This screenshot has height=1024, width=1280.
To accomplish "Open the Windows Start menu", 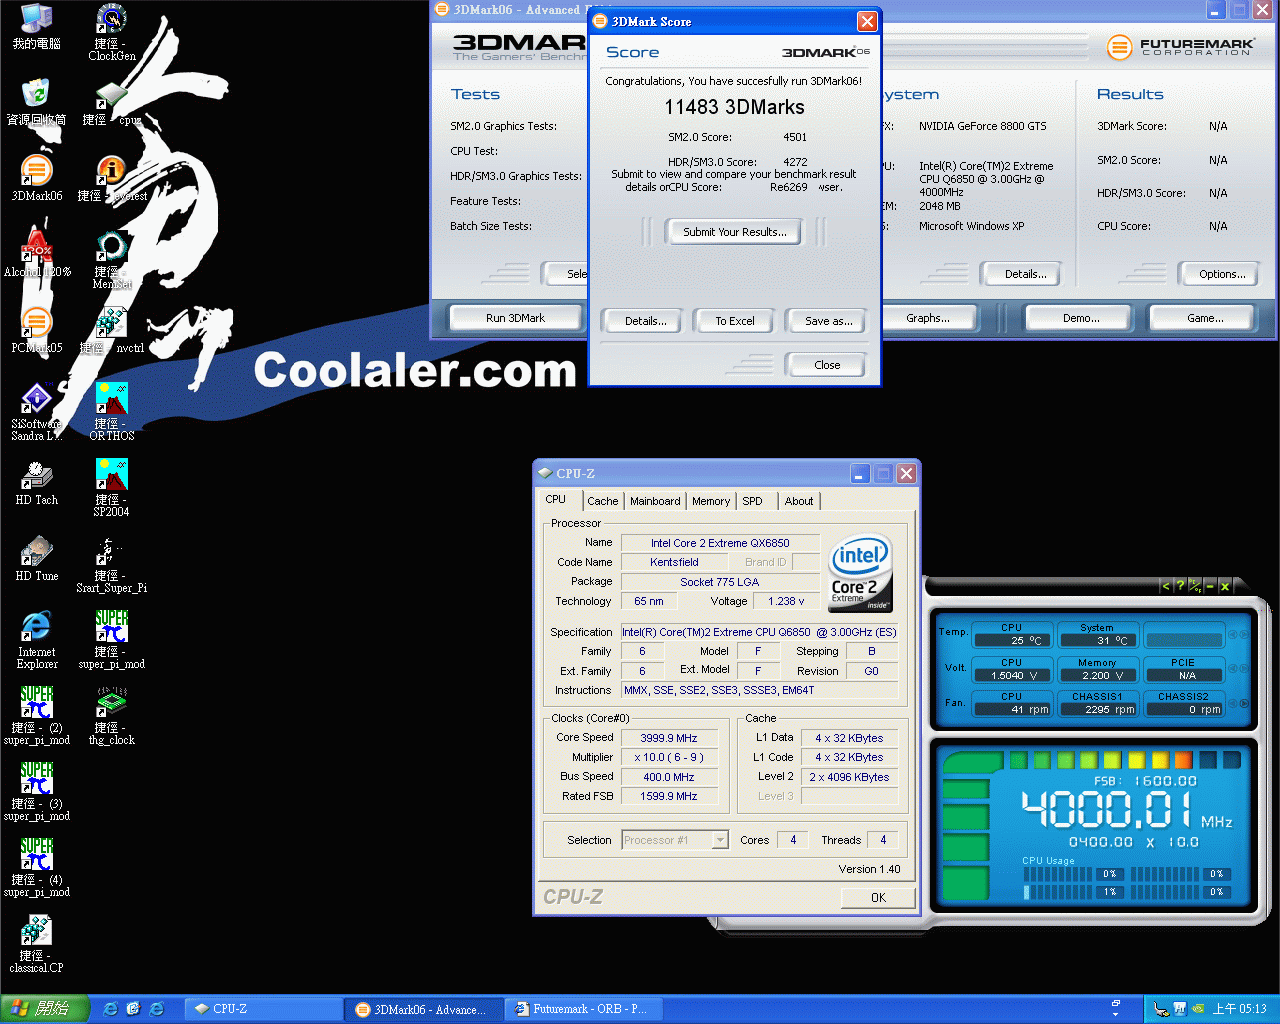I will point(45,1009).
